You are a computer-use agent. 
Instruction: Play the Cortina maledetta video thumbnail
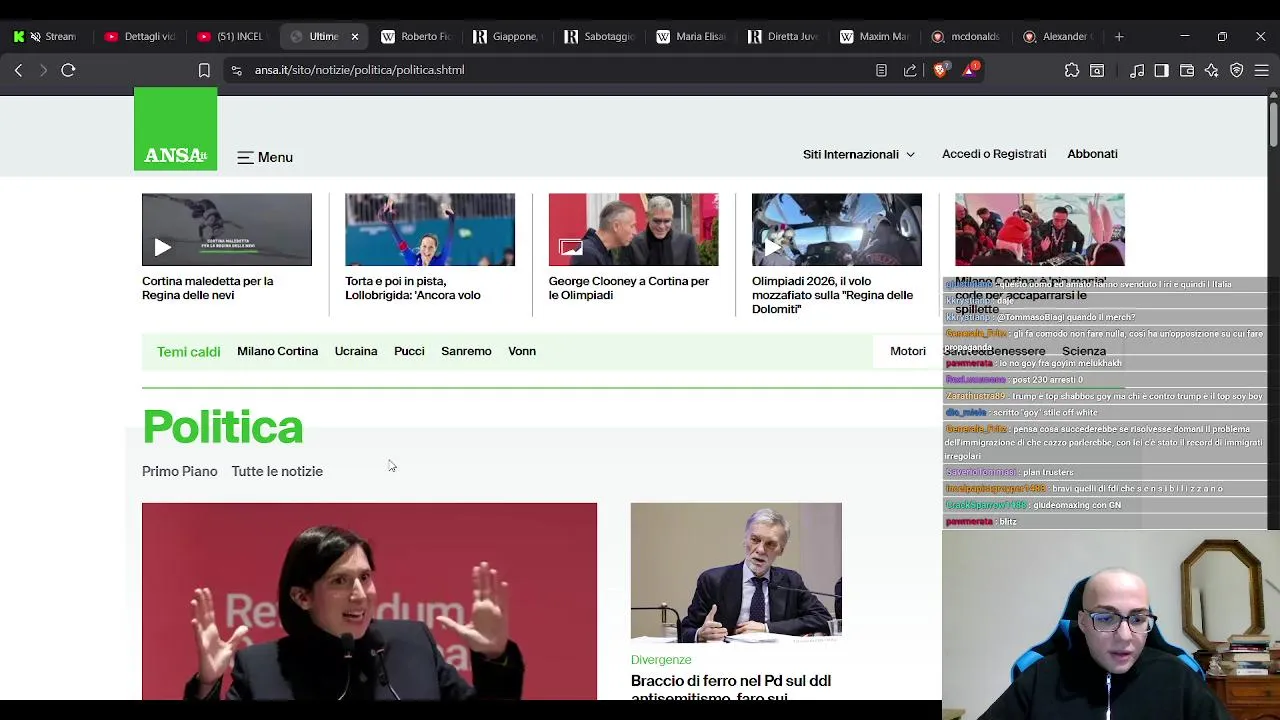[227, 230]
